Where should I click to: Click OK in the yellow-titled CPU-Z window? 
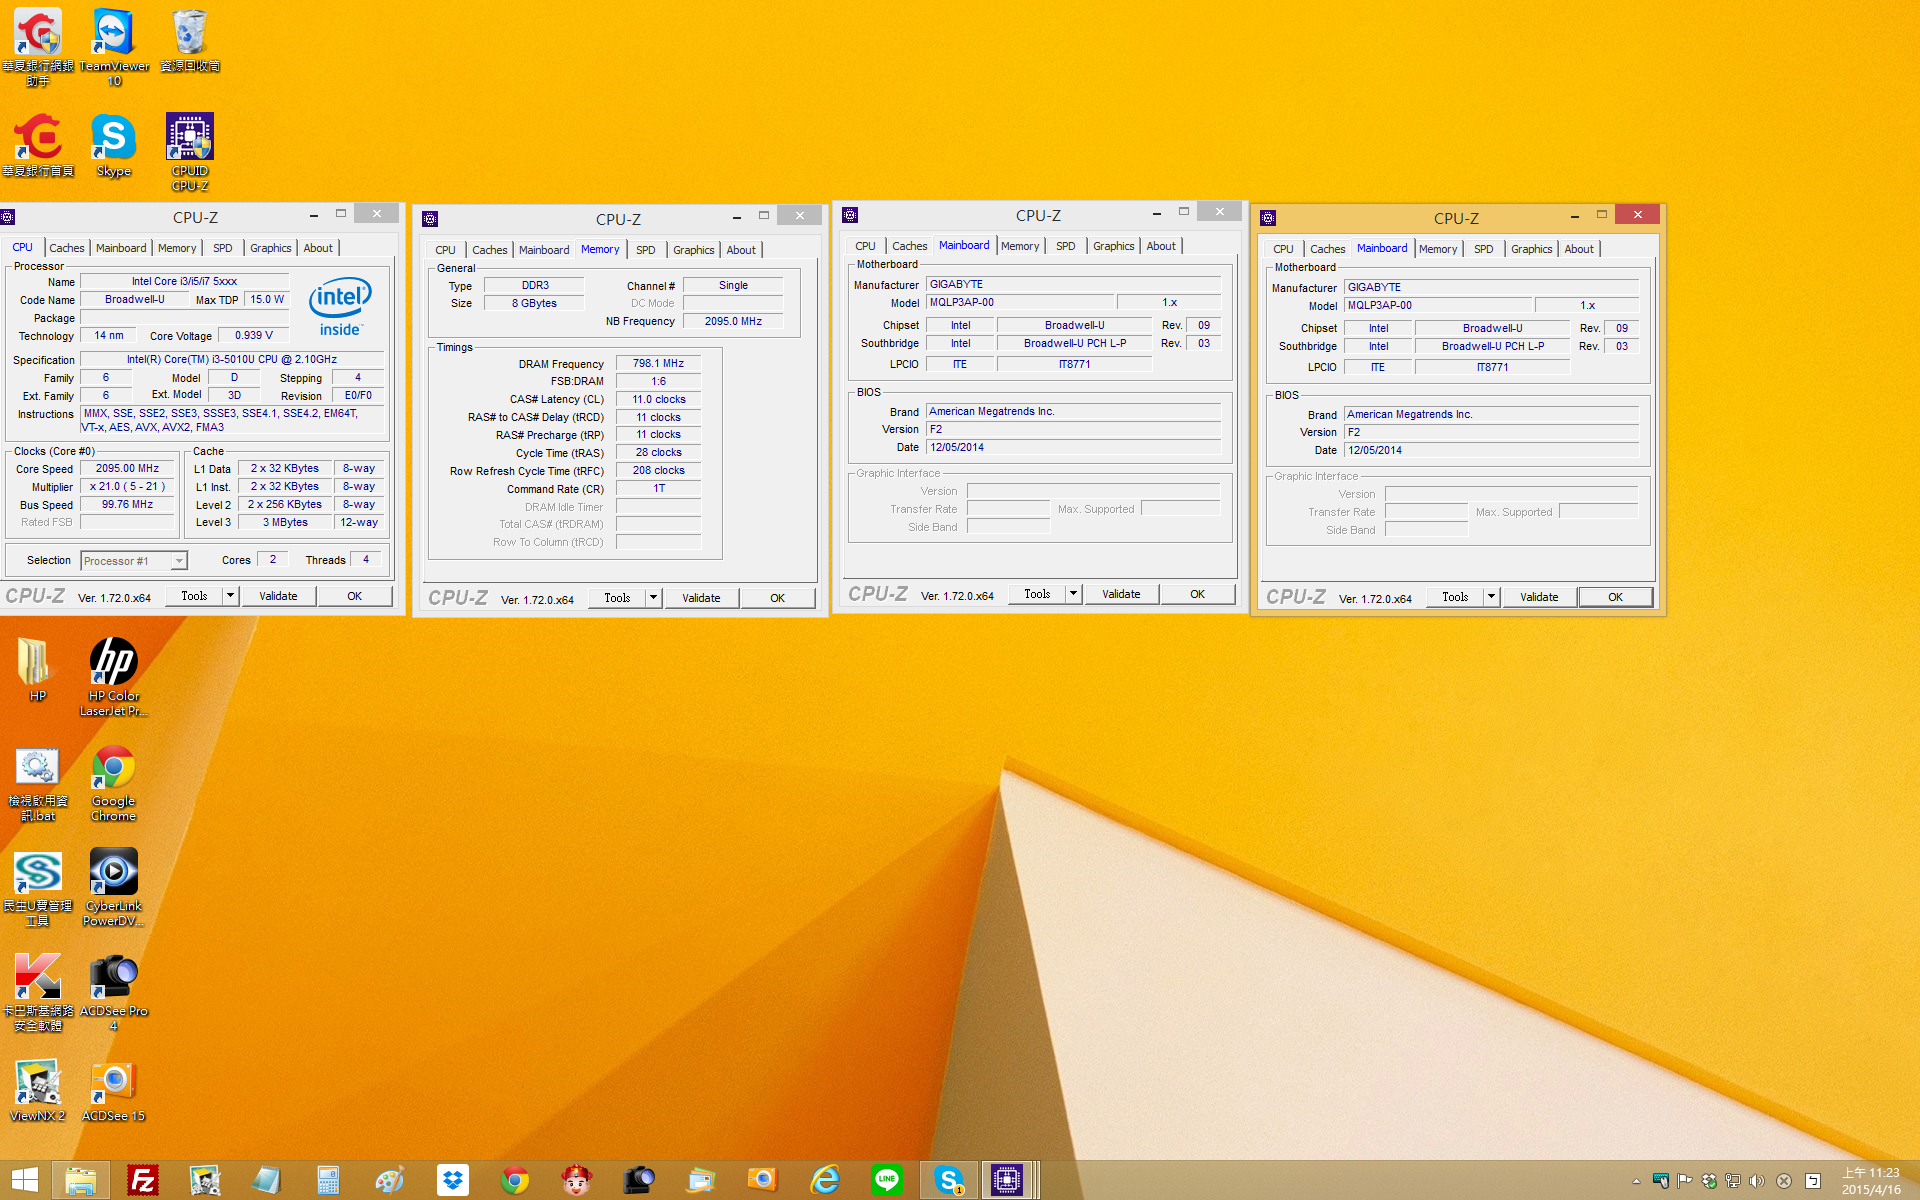pyautogui.click(x=1615, y=597)
